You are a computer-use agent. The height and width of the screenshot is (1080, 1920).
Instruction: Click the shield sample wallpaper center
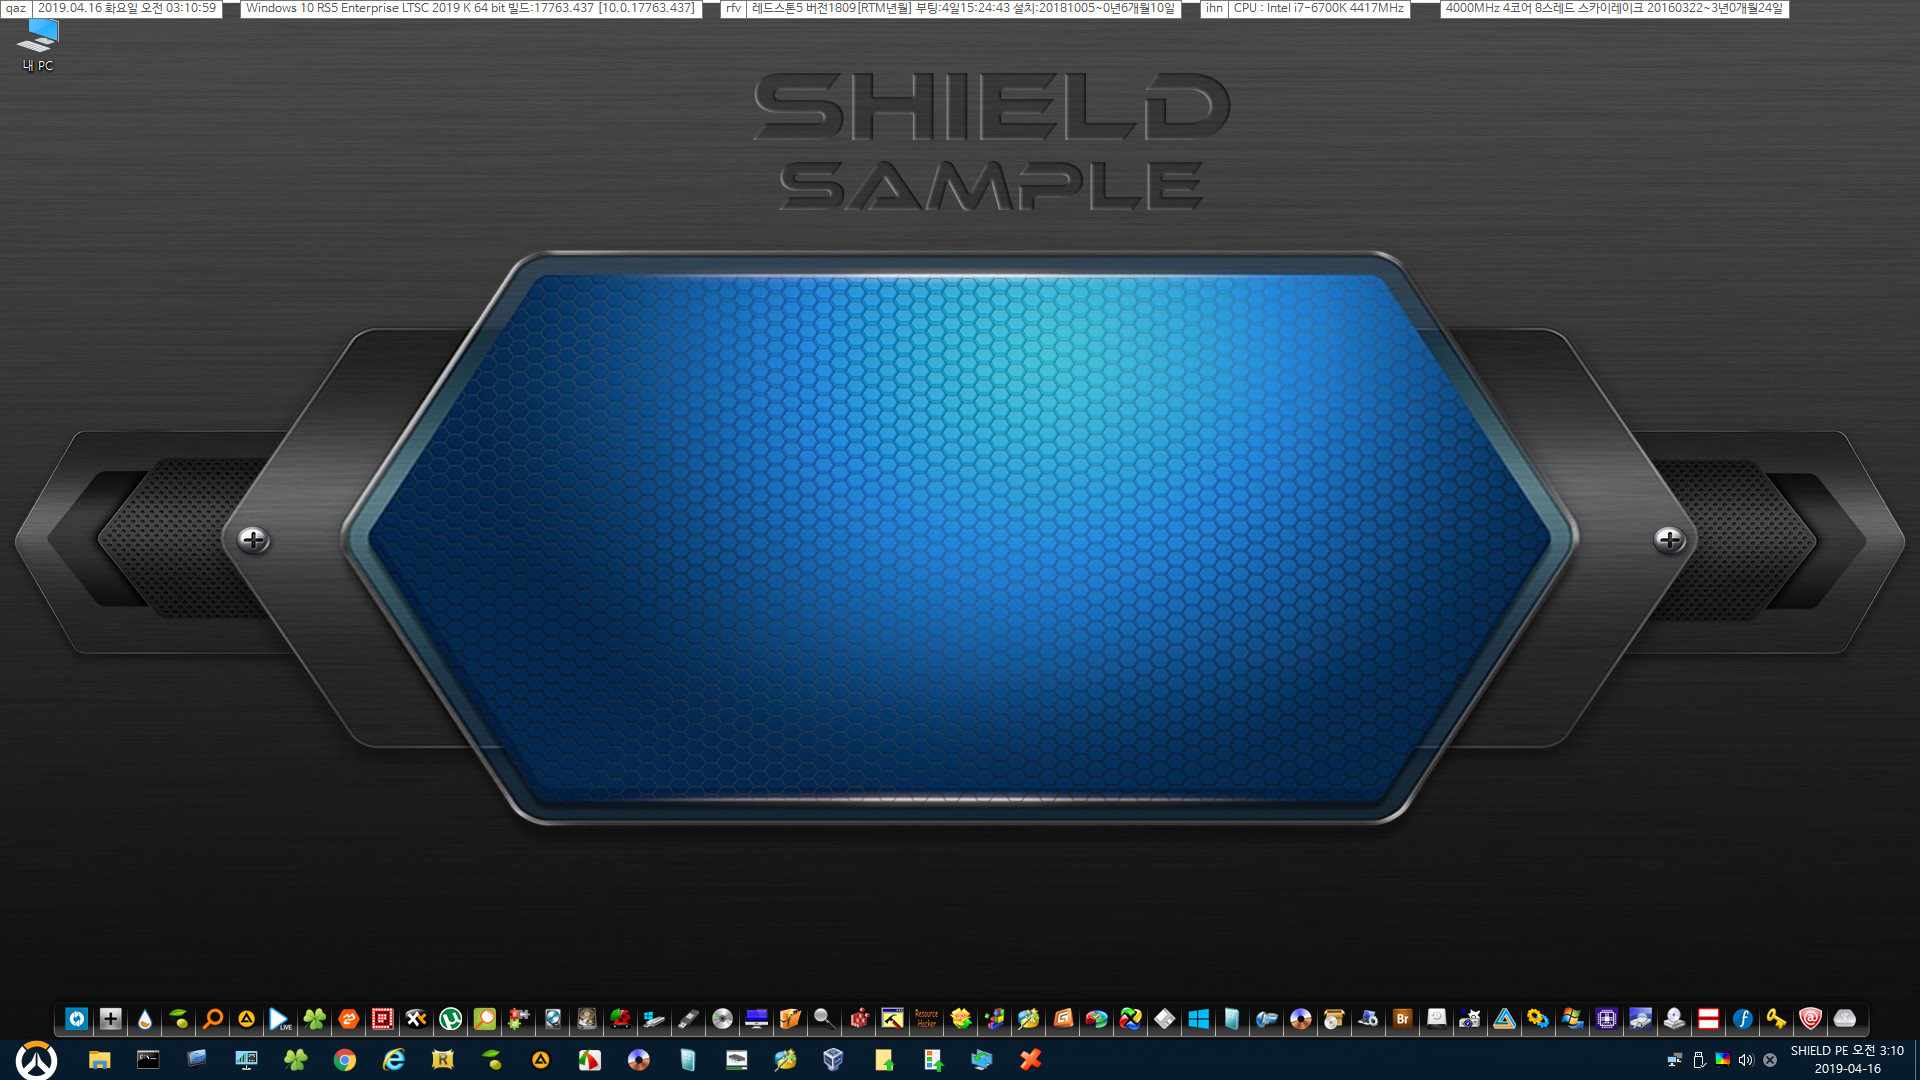tap(960, 539)
